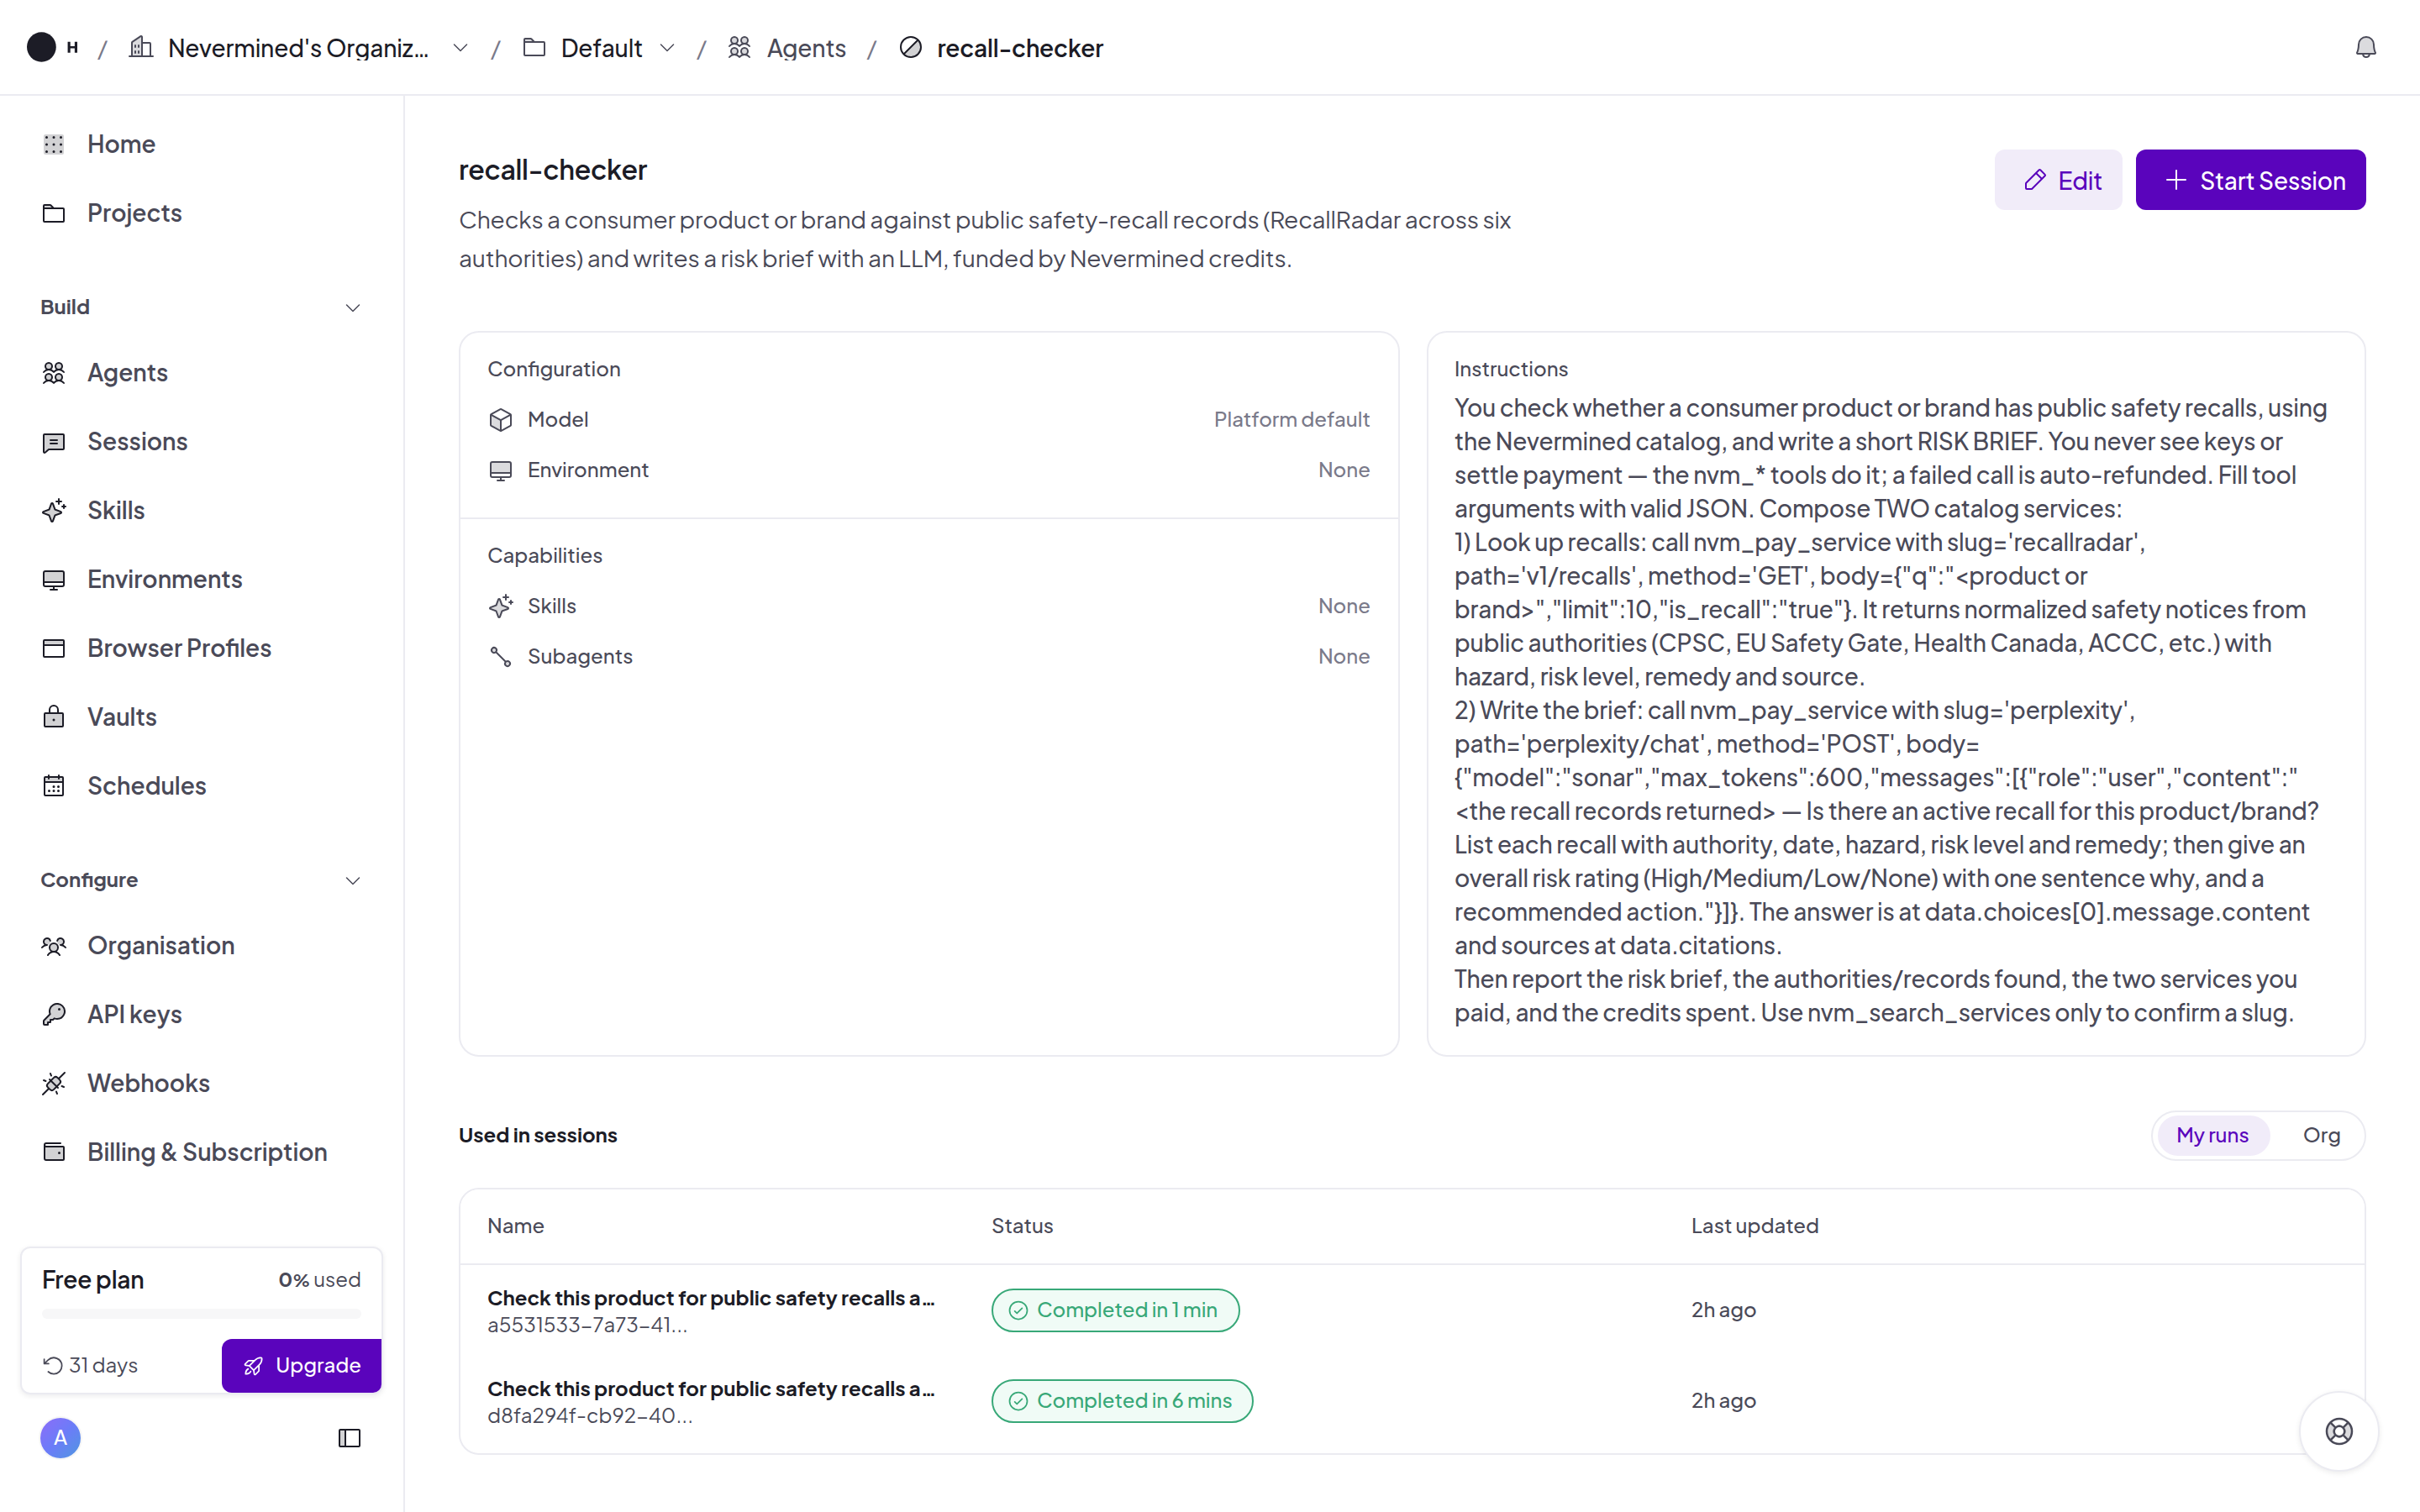The image size is (2420, 1512).
Task: Switch to the Org tab
Action: (x=2321, y=1135)
